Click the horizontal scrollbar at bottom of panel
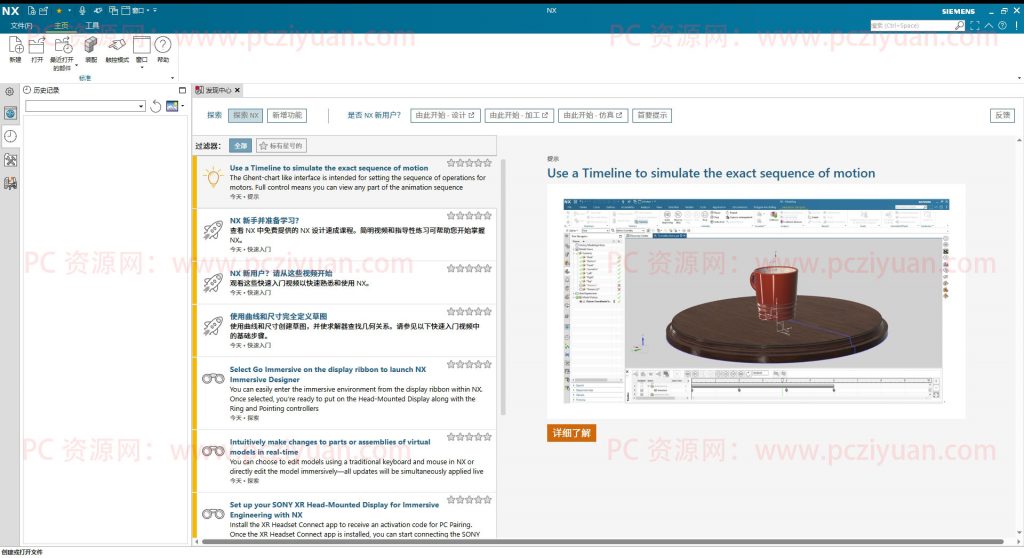1024x558 pixels. [602, 542]
